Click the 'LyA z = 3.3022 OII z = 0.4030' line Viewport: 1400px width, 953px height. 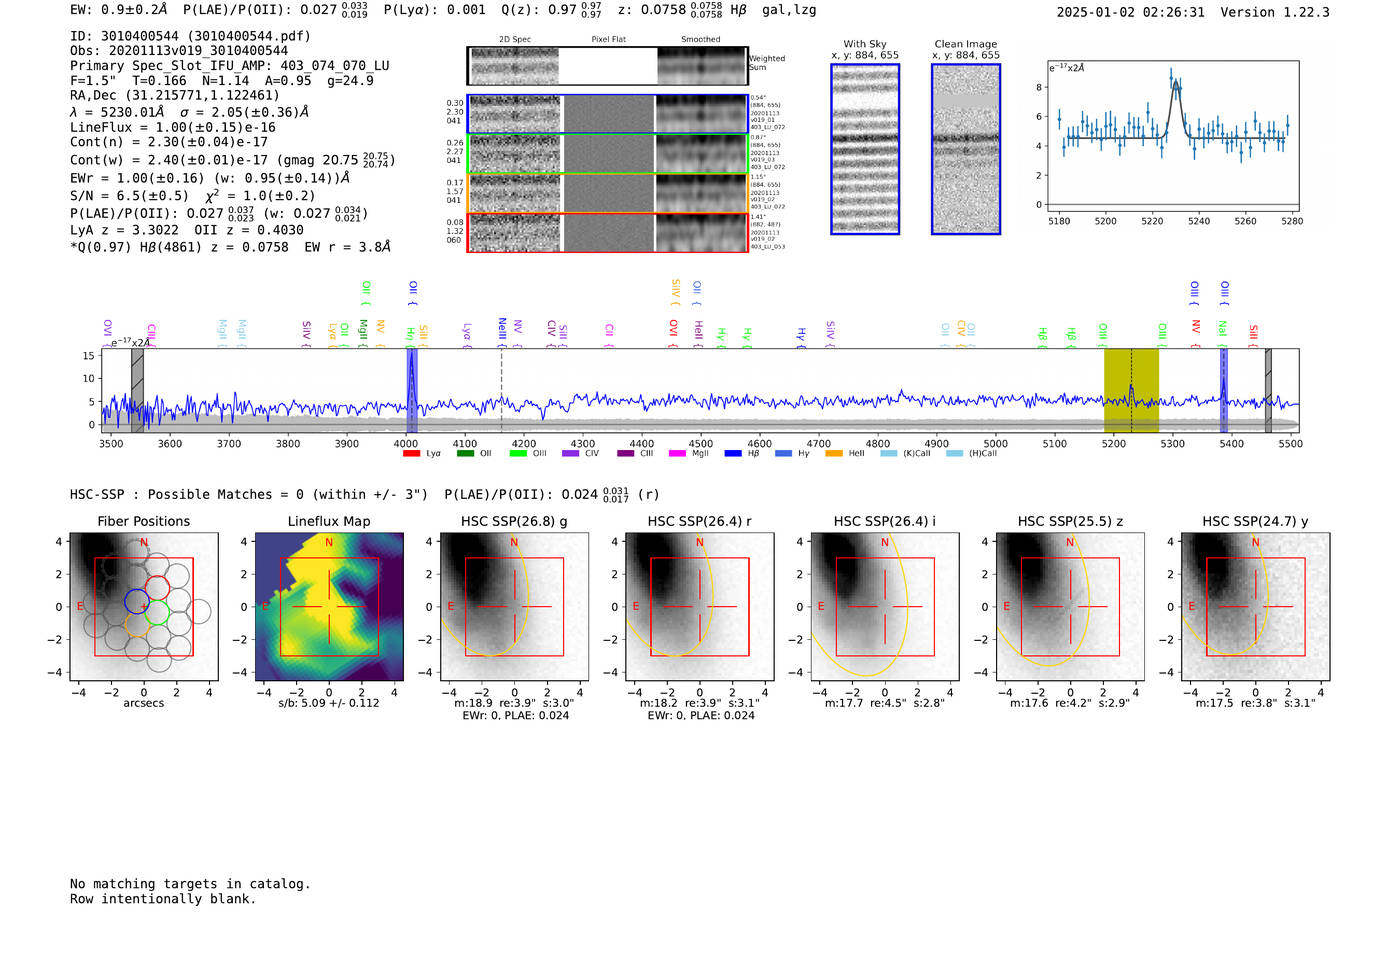[187, 230]
